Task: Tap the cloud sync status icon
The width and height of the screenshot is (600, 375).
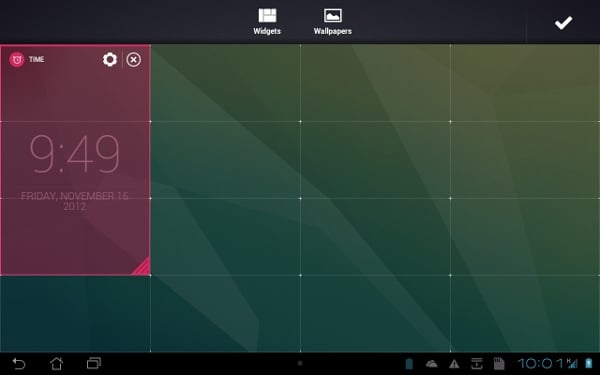Action: (431, 364)
